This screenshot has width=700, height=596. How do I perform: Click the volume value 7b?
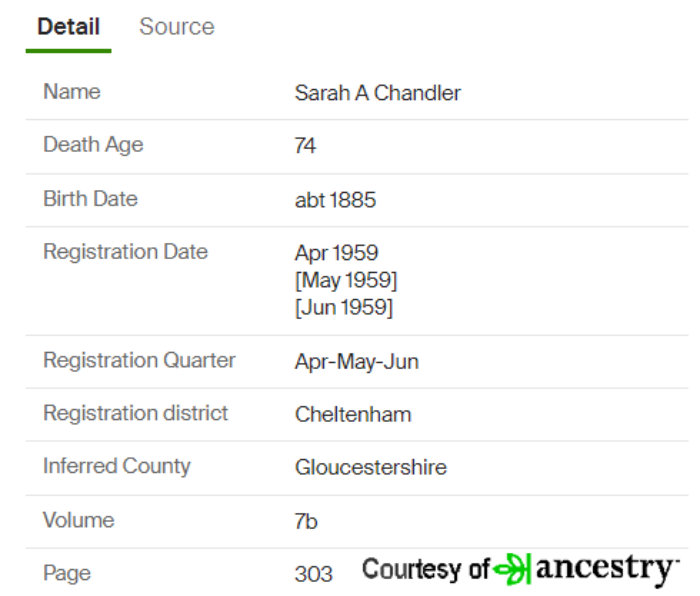[x=306, y=521]
